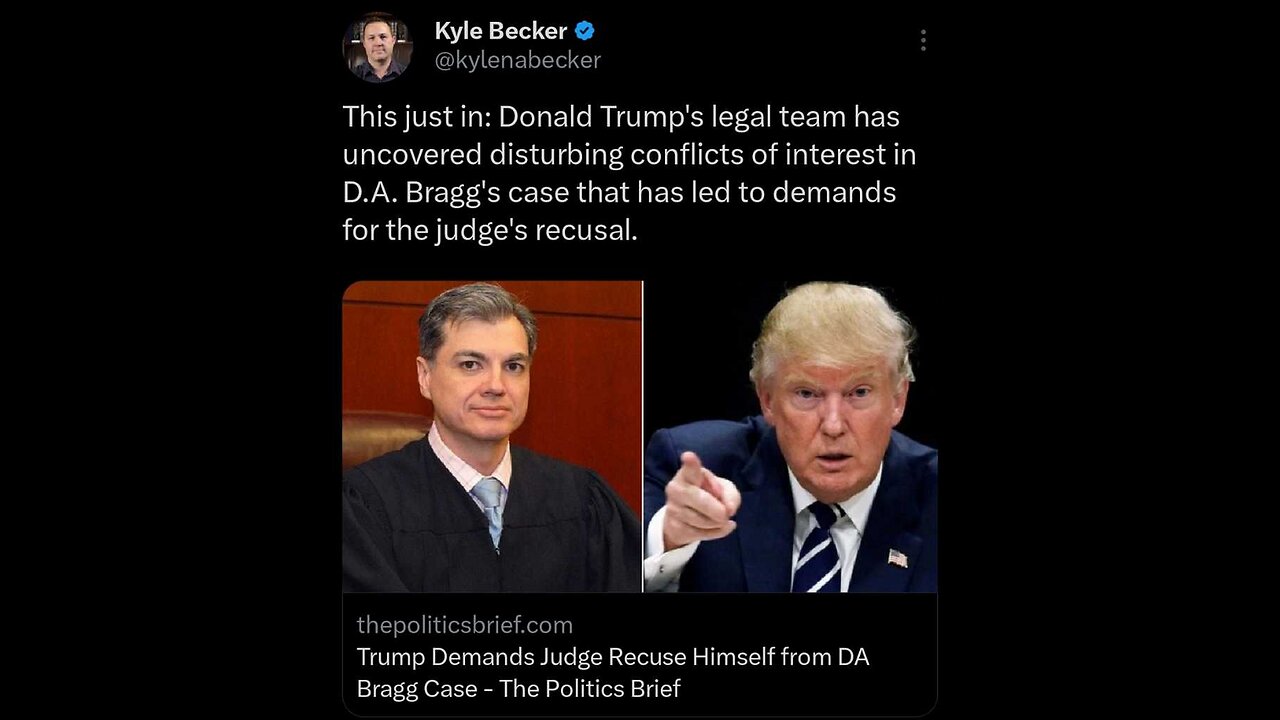The image size is (1280, 720).
Task: View the right photo of the pointing man
Action: 791,437
